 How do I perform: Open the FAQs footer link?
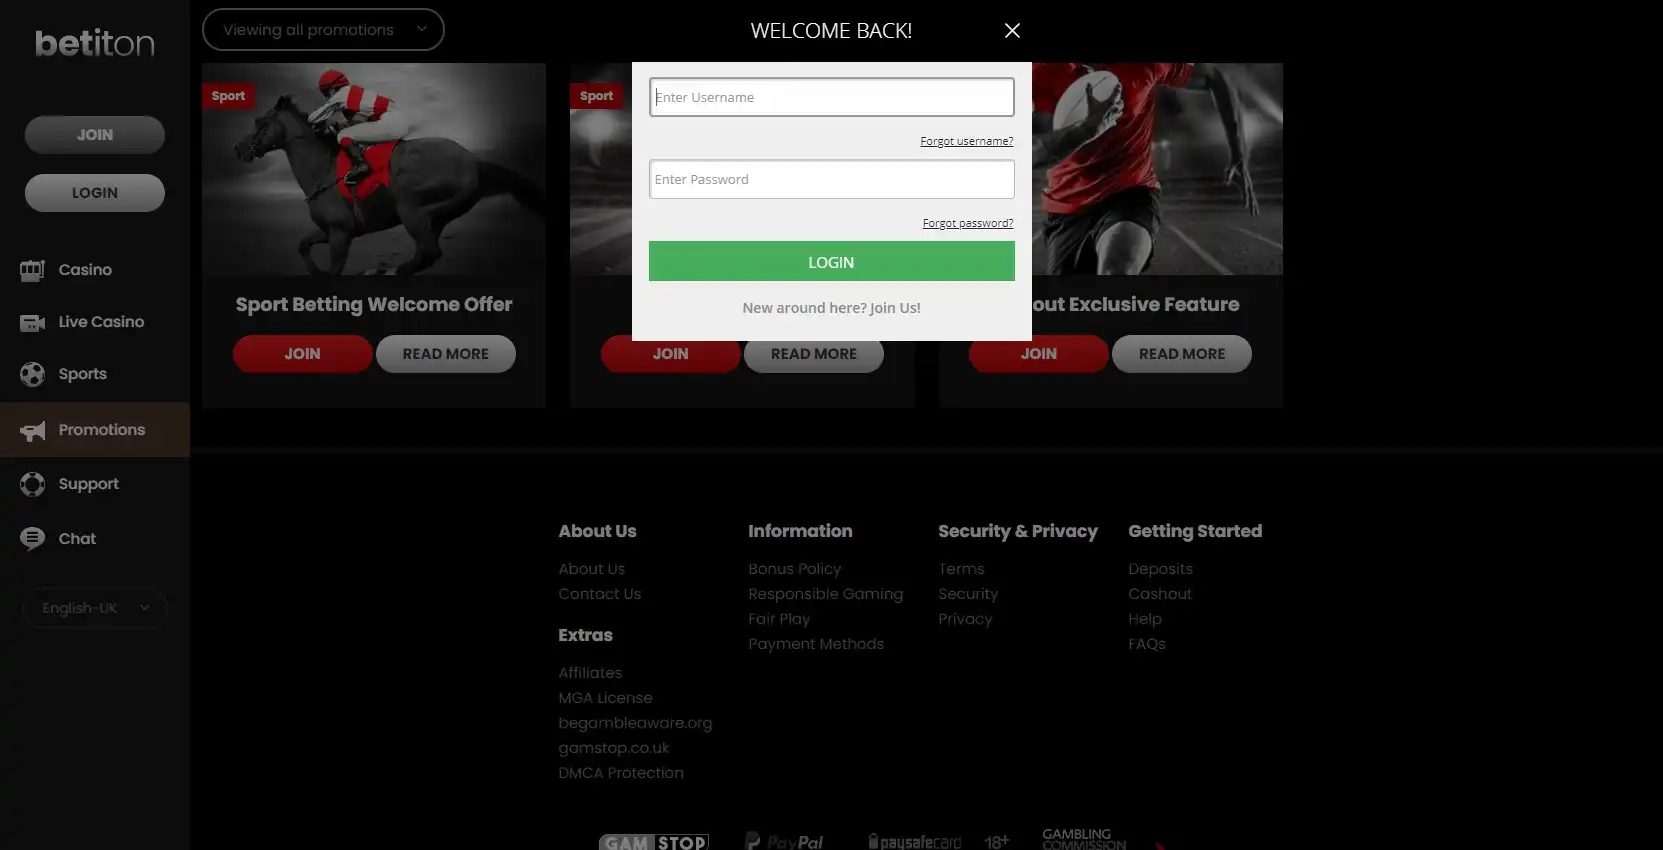1147,644
